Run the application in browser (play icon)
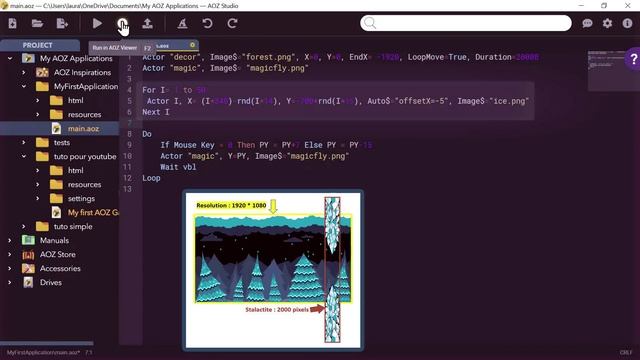This screenshot has height=360, width=640. click(97, 23)
